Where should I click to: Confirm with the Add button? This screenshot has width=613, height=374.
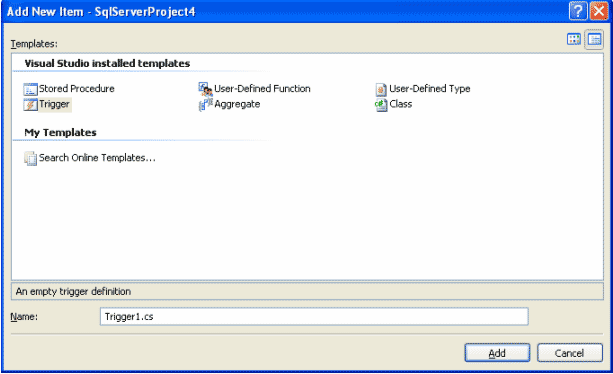click(497, 353)
